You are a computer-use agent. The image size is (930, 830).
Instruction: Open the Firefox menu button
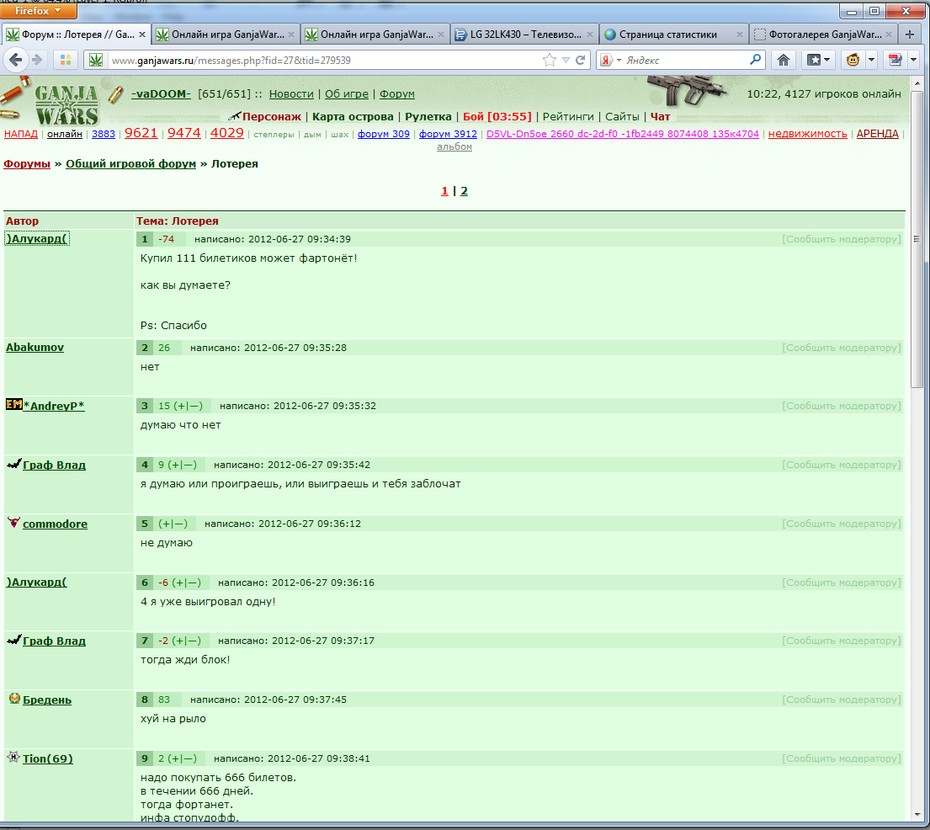(38, 11)
